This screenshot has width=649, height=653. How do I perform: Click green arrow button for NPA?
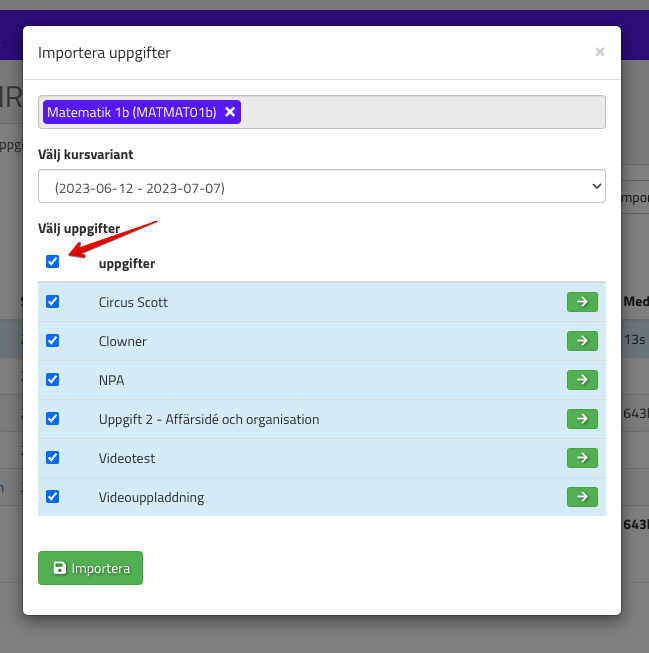[x=582, y=380]
